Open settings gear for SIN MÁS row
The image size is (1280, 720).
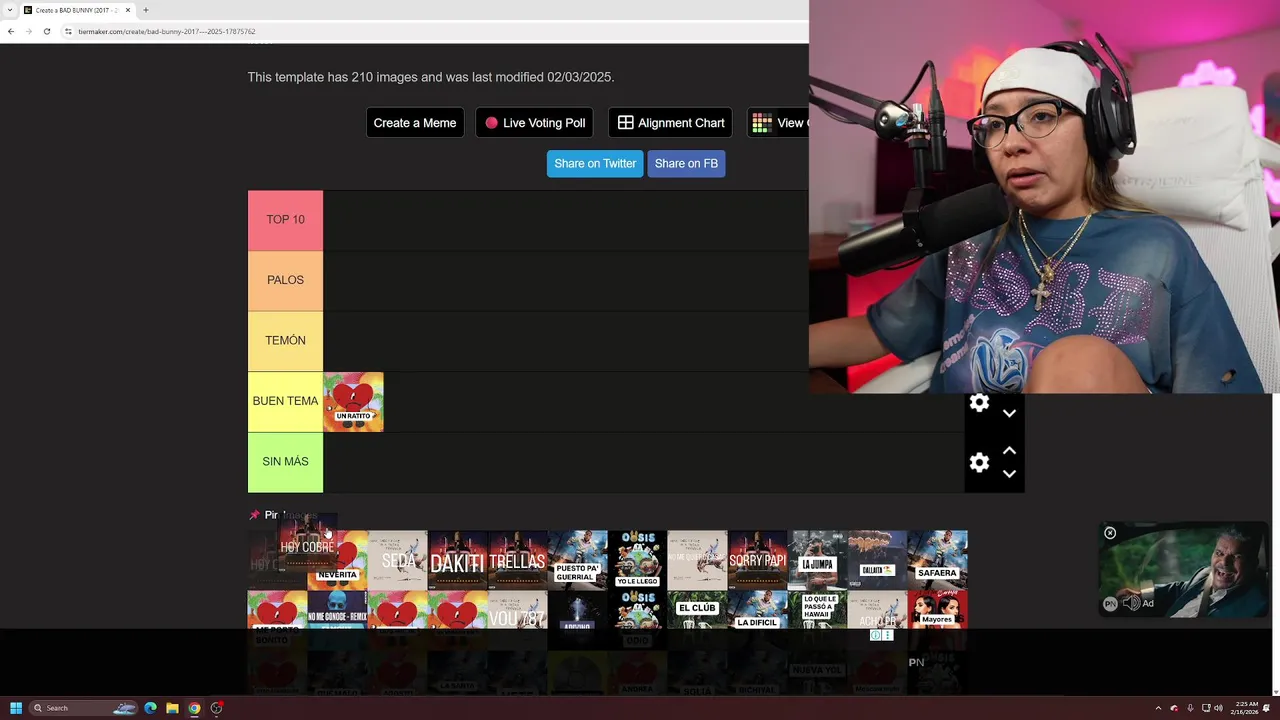979,462
